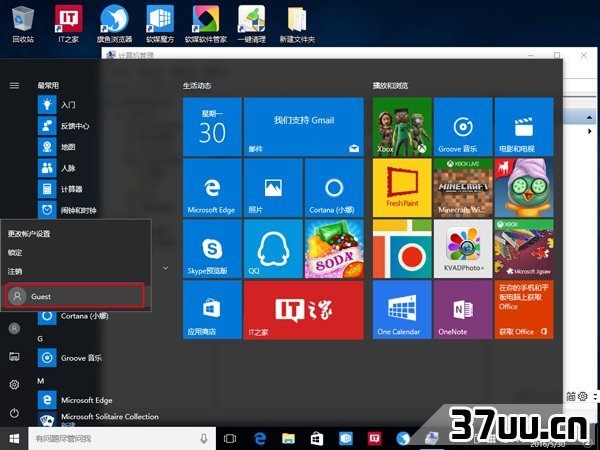Open the Recycle Bin desktop icon
The image size is (600, 450).
[x=23, y=24]
